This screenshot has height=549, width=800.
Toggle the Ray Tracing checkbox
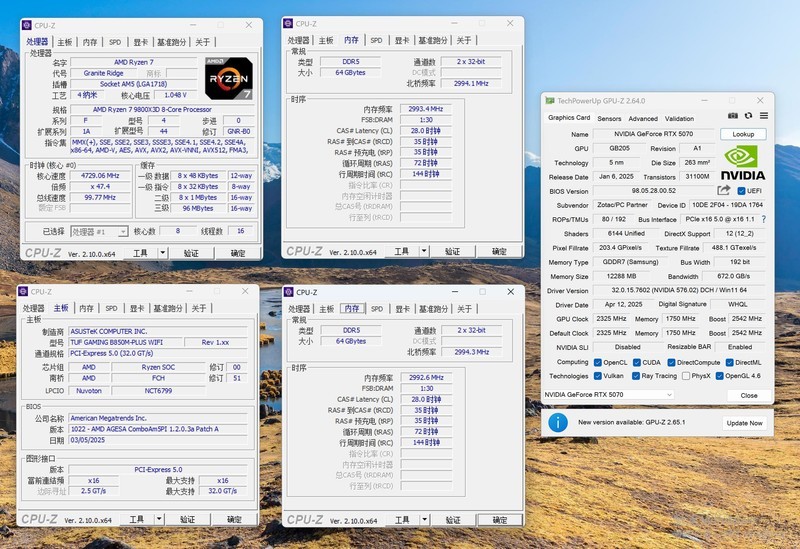[636, 376]
